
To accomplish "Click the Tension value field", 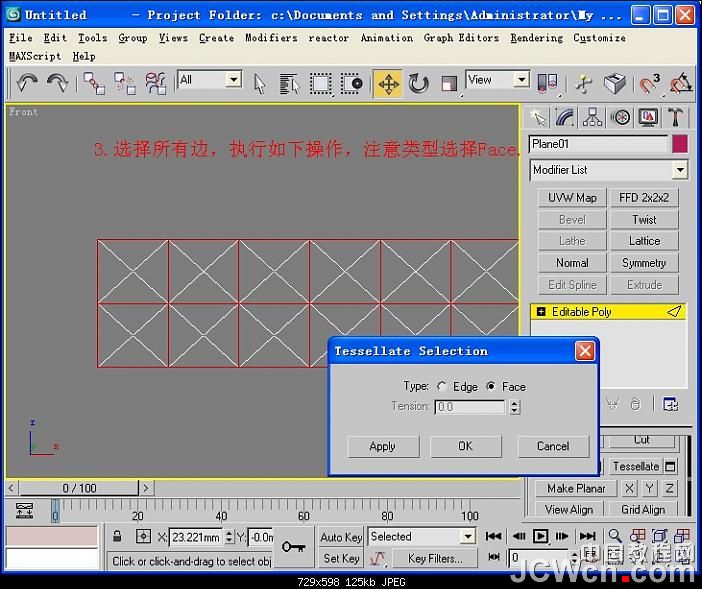I will click(470, 407).
